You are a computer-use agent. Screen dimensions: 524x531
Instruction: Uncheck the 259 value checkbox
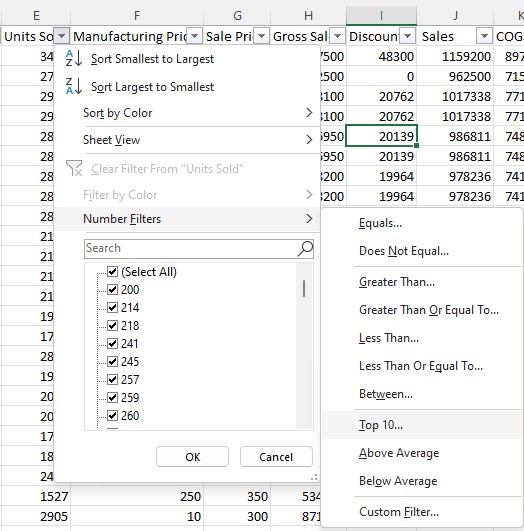point(112,397)
